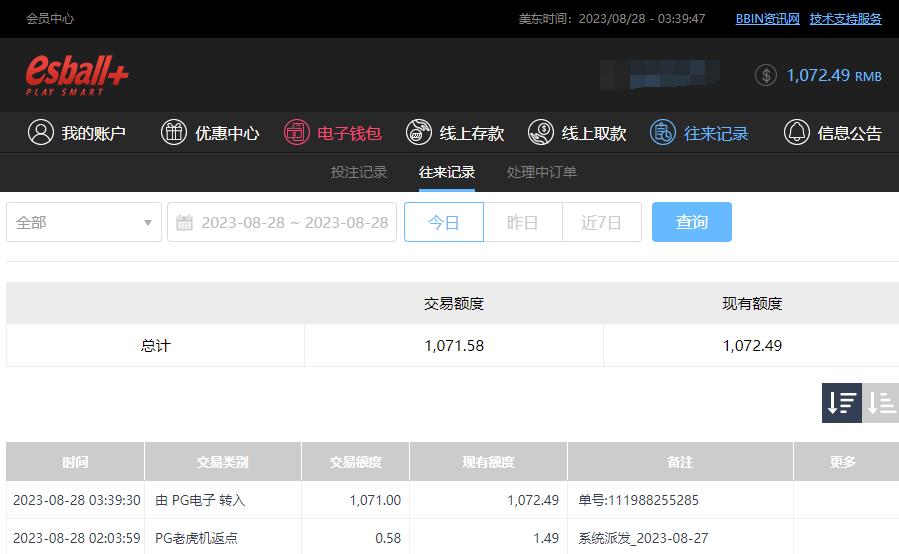Select the 近7日 date filter
Image resolution: width=899 pixels, height=554 pixels.
tap(601, 222)
